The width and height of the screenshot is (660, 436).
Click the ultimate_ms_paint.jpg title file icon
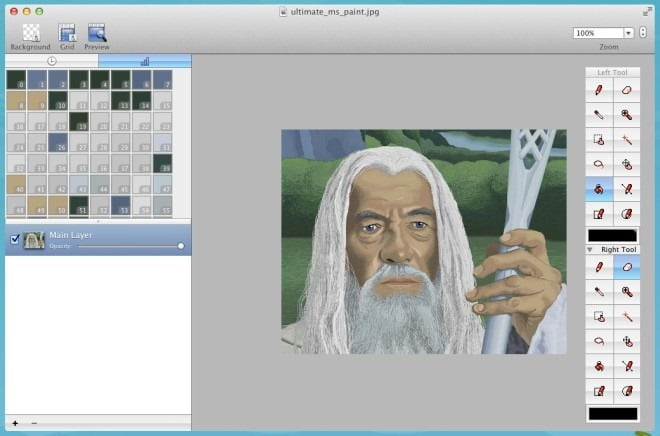[x=283, y=12]
